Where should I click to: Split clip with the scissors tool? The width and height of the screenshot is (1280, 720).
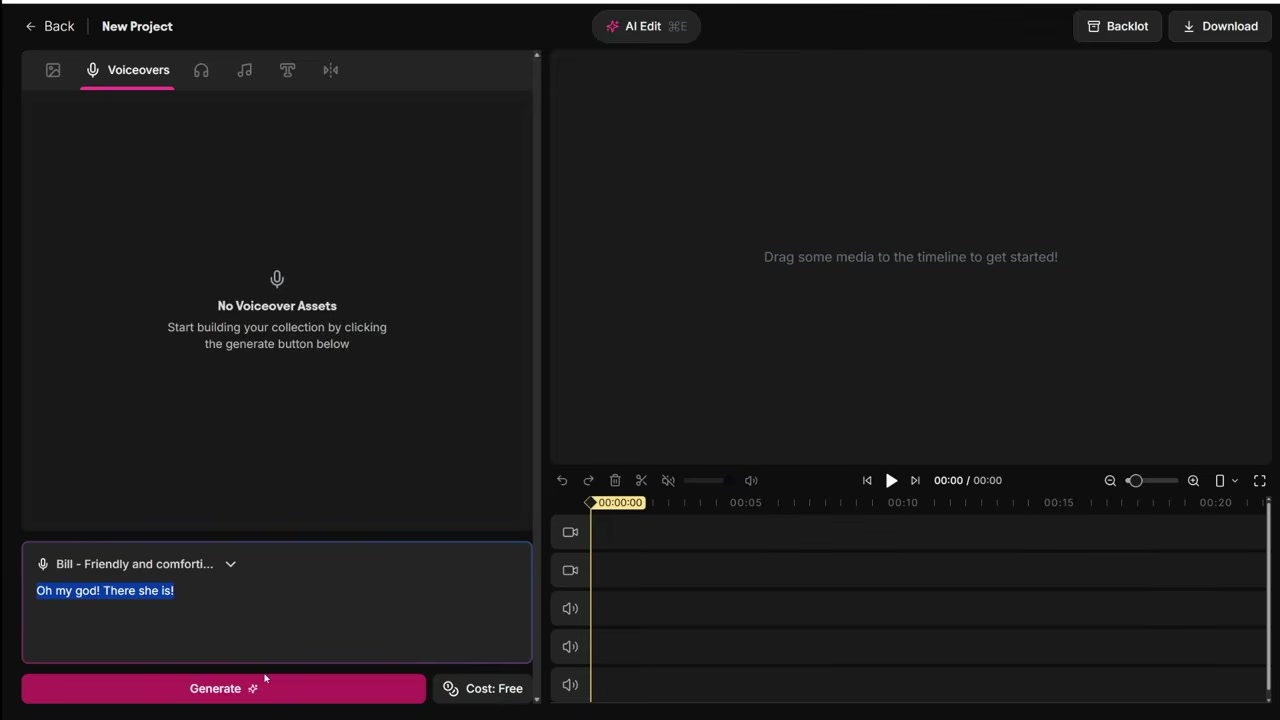(x=641, y=481)
